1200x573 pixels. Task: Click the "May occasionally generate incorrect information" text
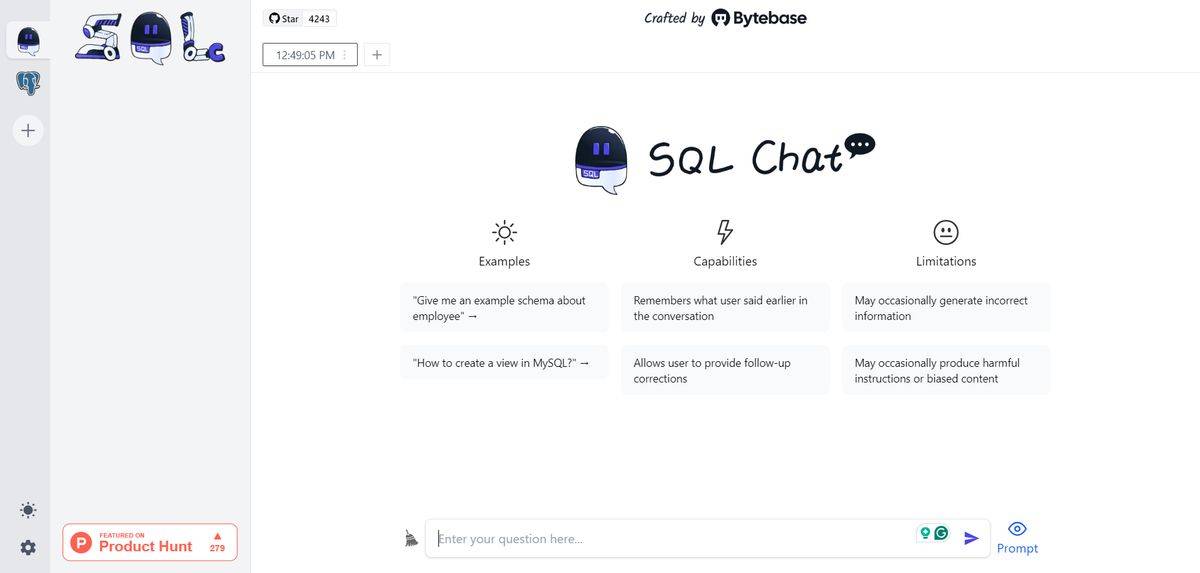[x=941, y=308]
